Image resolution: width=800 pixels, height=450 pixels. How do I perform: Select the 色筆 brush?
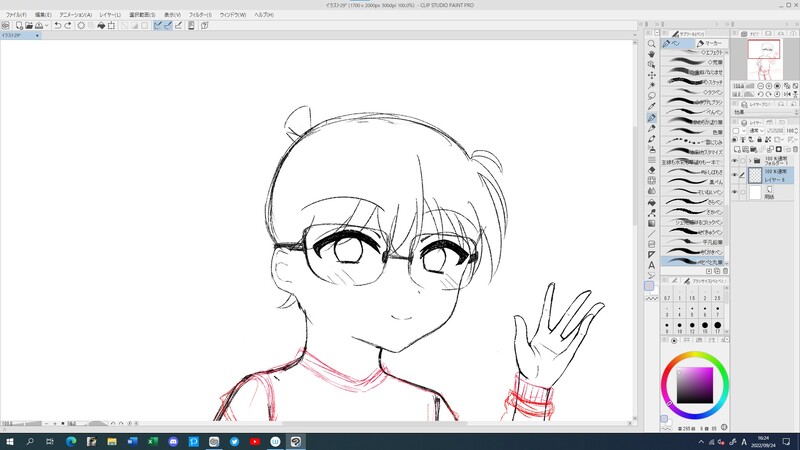[693, 132]
